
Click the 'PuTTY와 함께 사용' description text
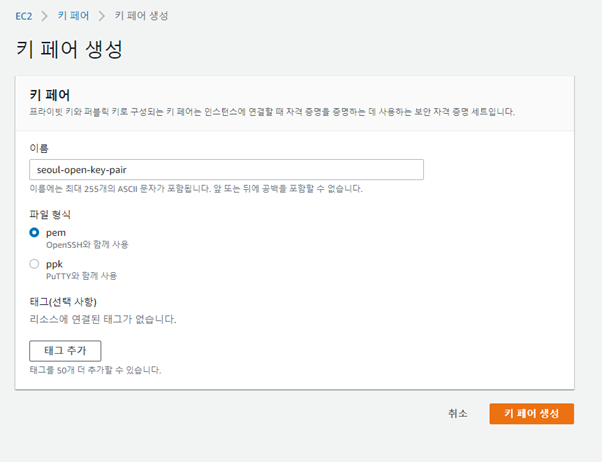(x=81, y=276)
